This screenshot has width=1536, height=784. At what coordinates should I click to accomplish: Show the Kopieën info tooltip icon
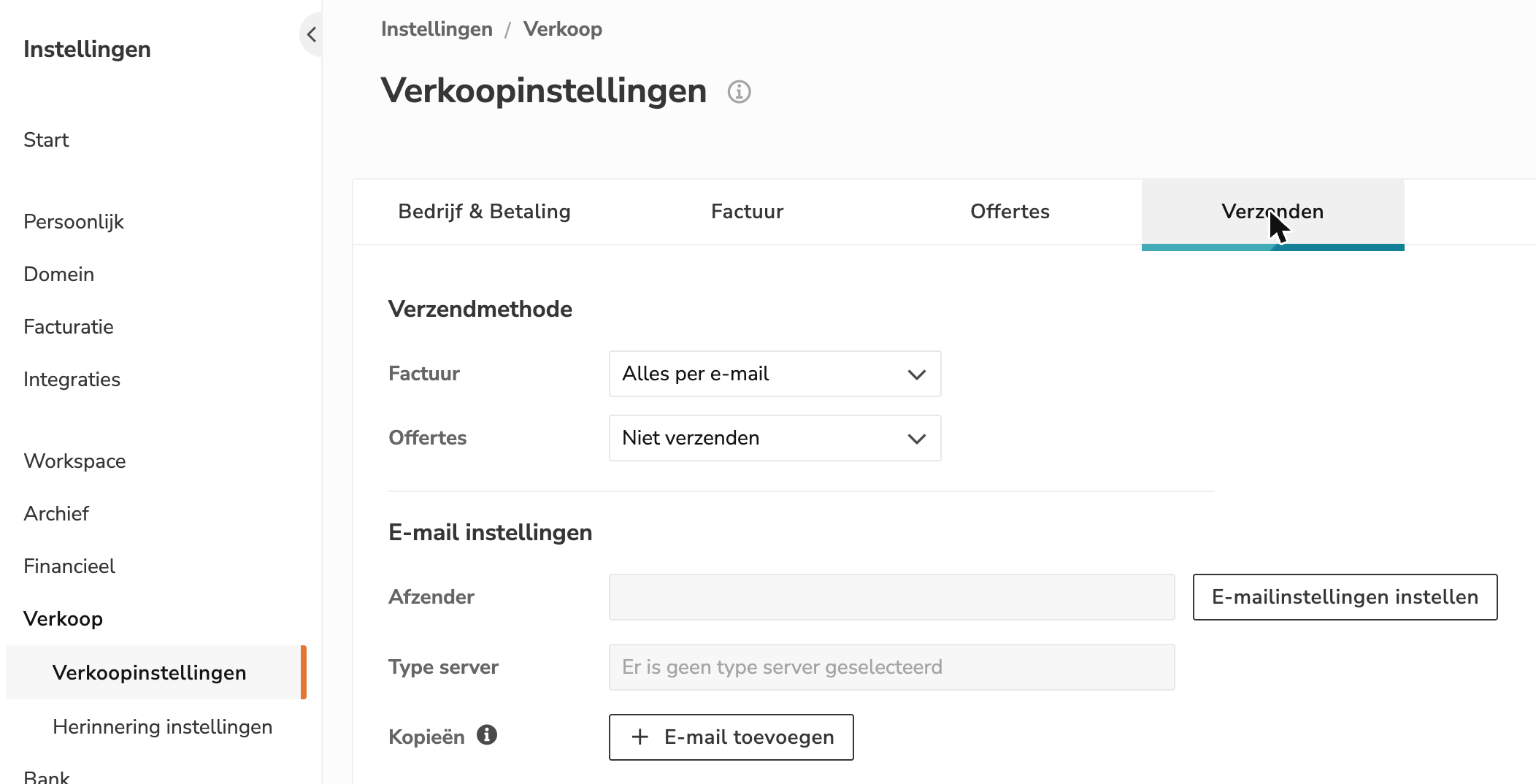pos(487,736)
